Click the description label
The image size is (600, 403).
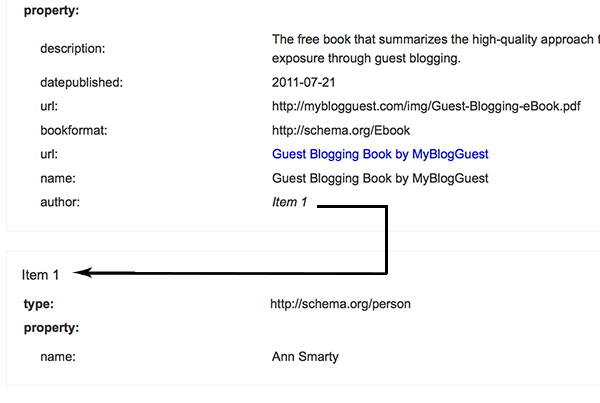pos(73,49)
